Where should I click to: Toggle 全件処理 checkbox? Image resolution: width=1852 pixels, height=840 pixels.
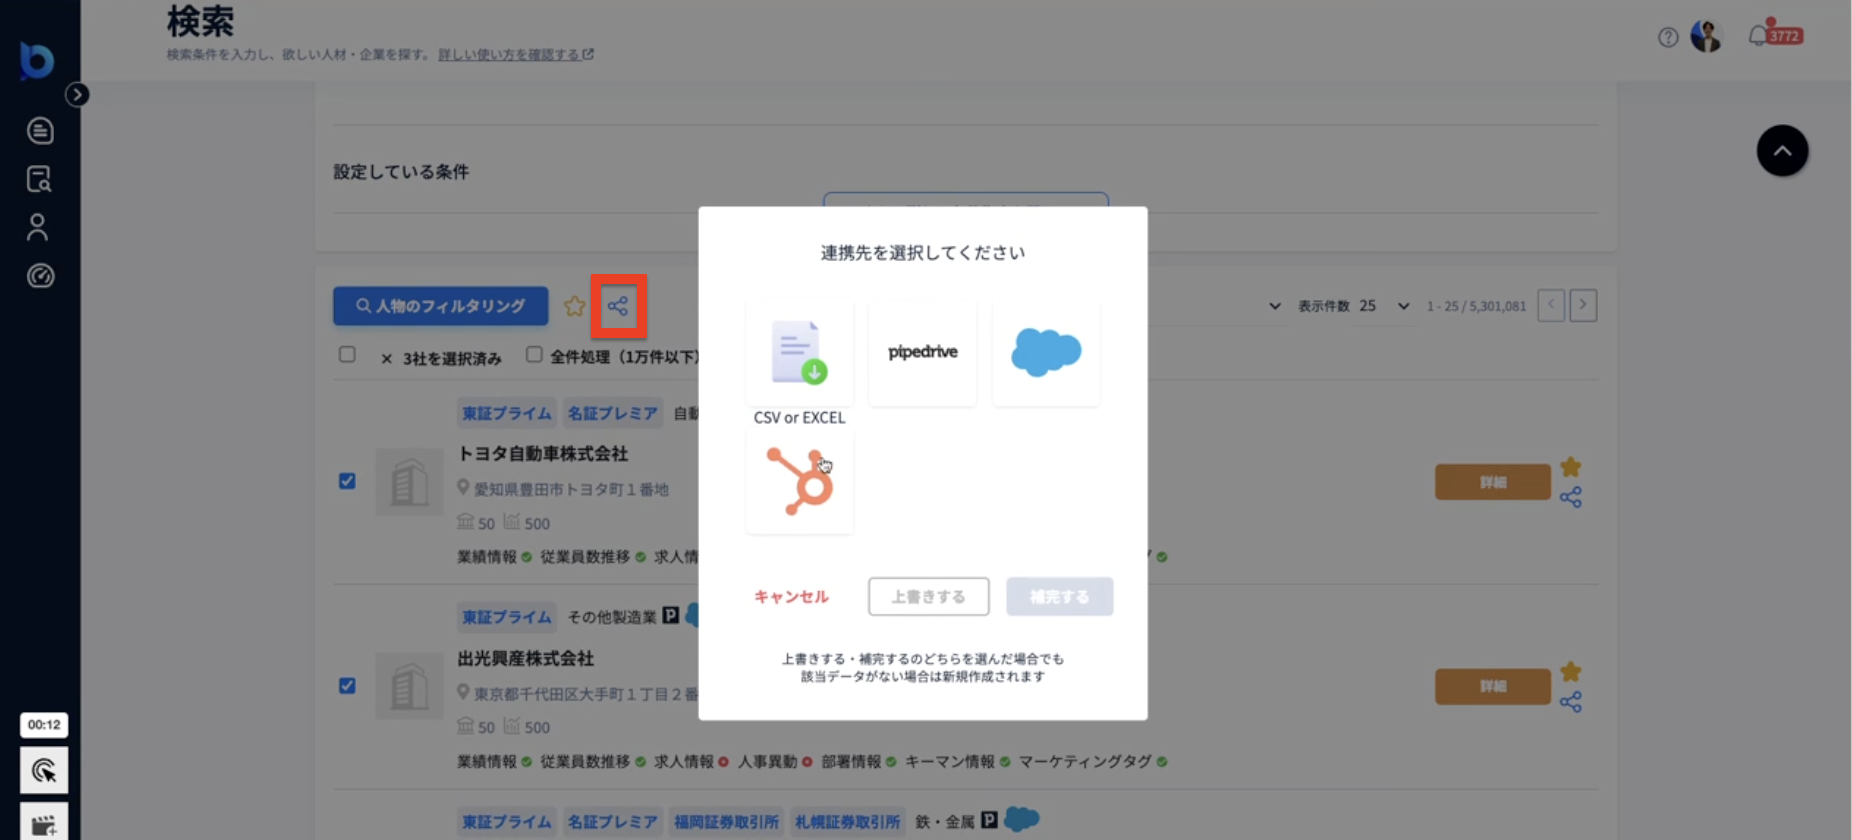click(x=534, y=355)
